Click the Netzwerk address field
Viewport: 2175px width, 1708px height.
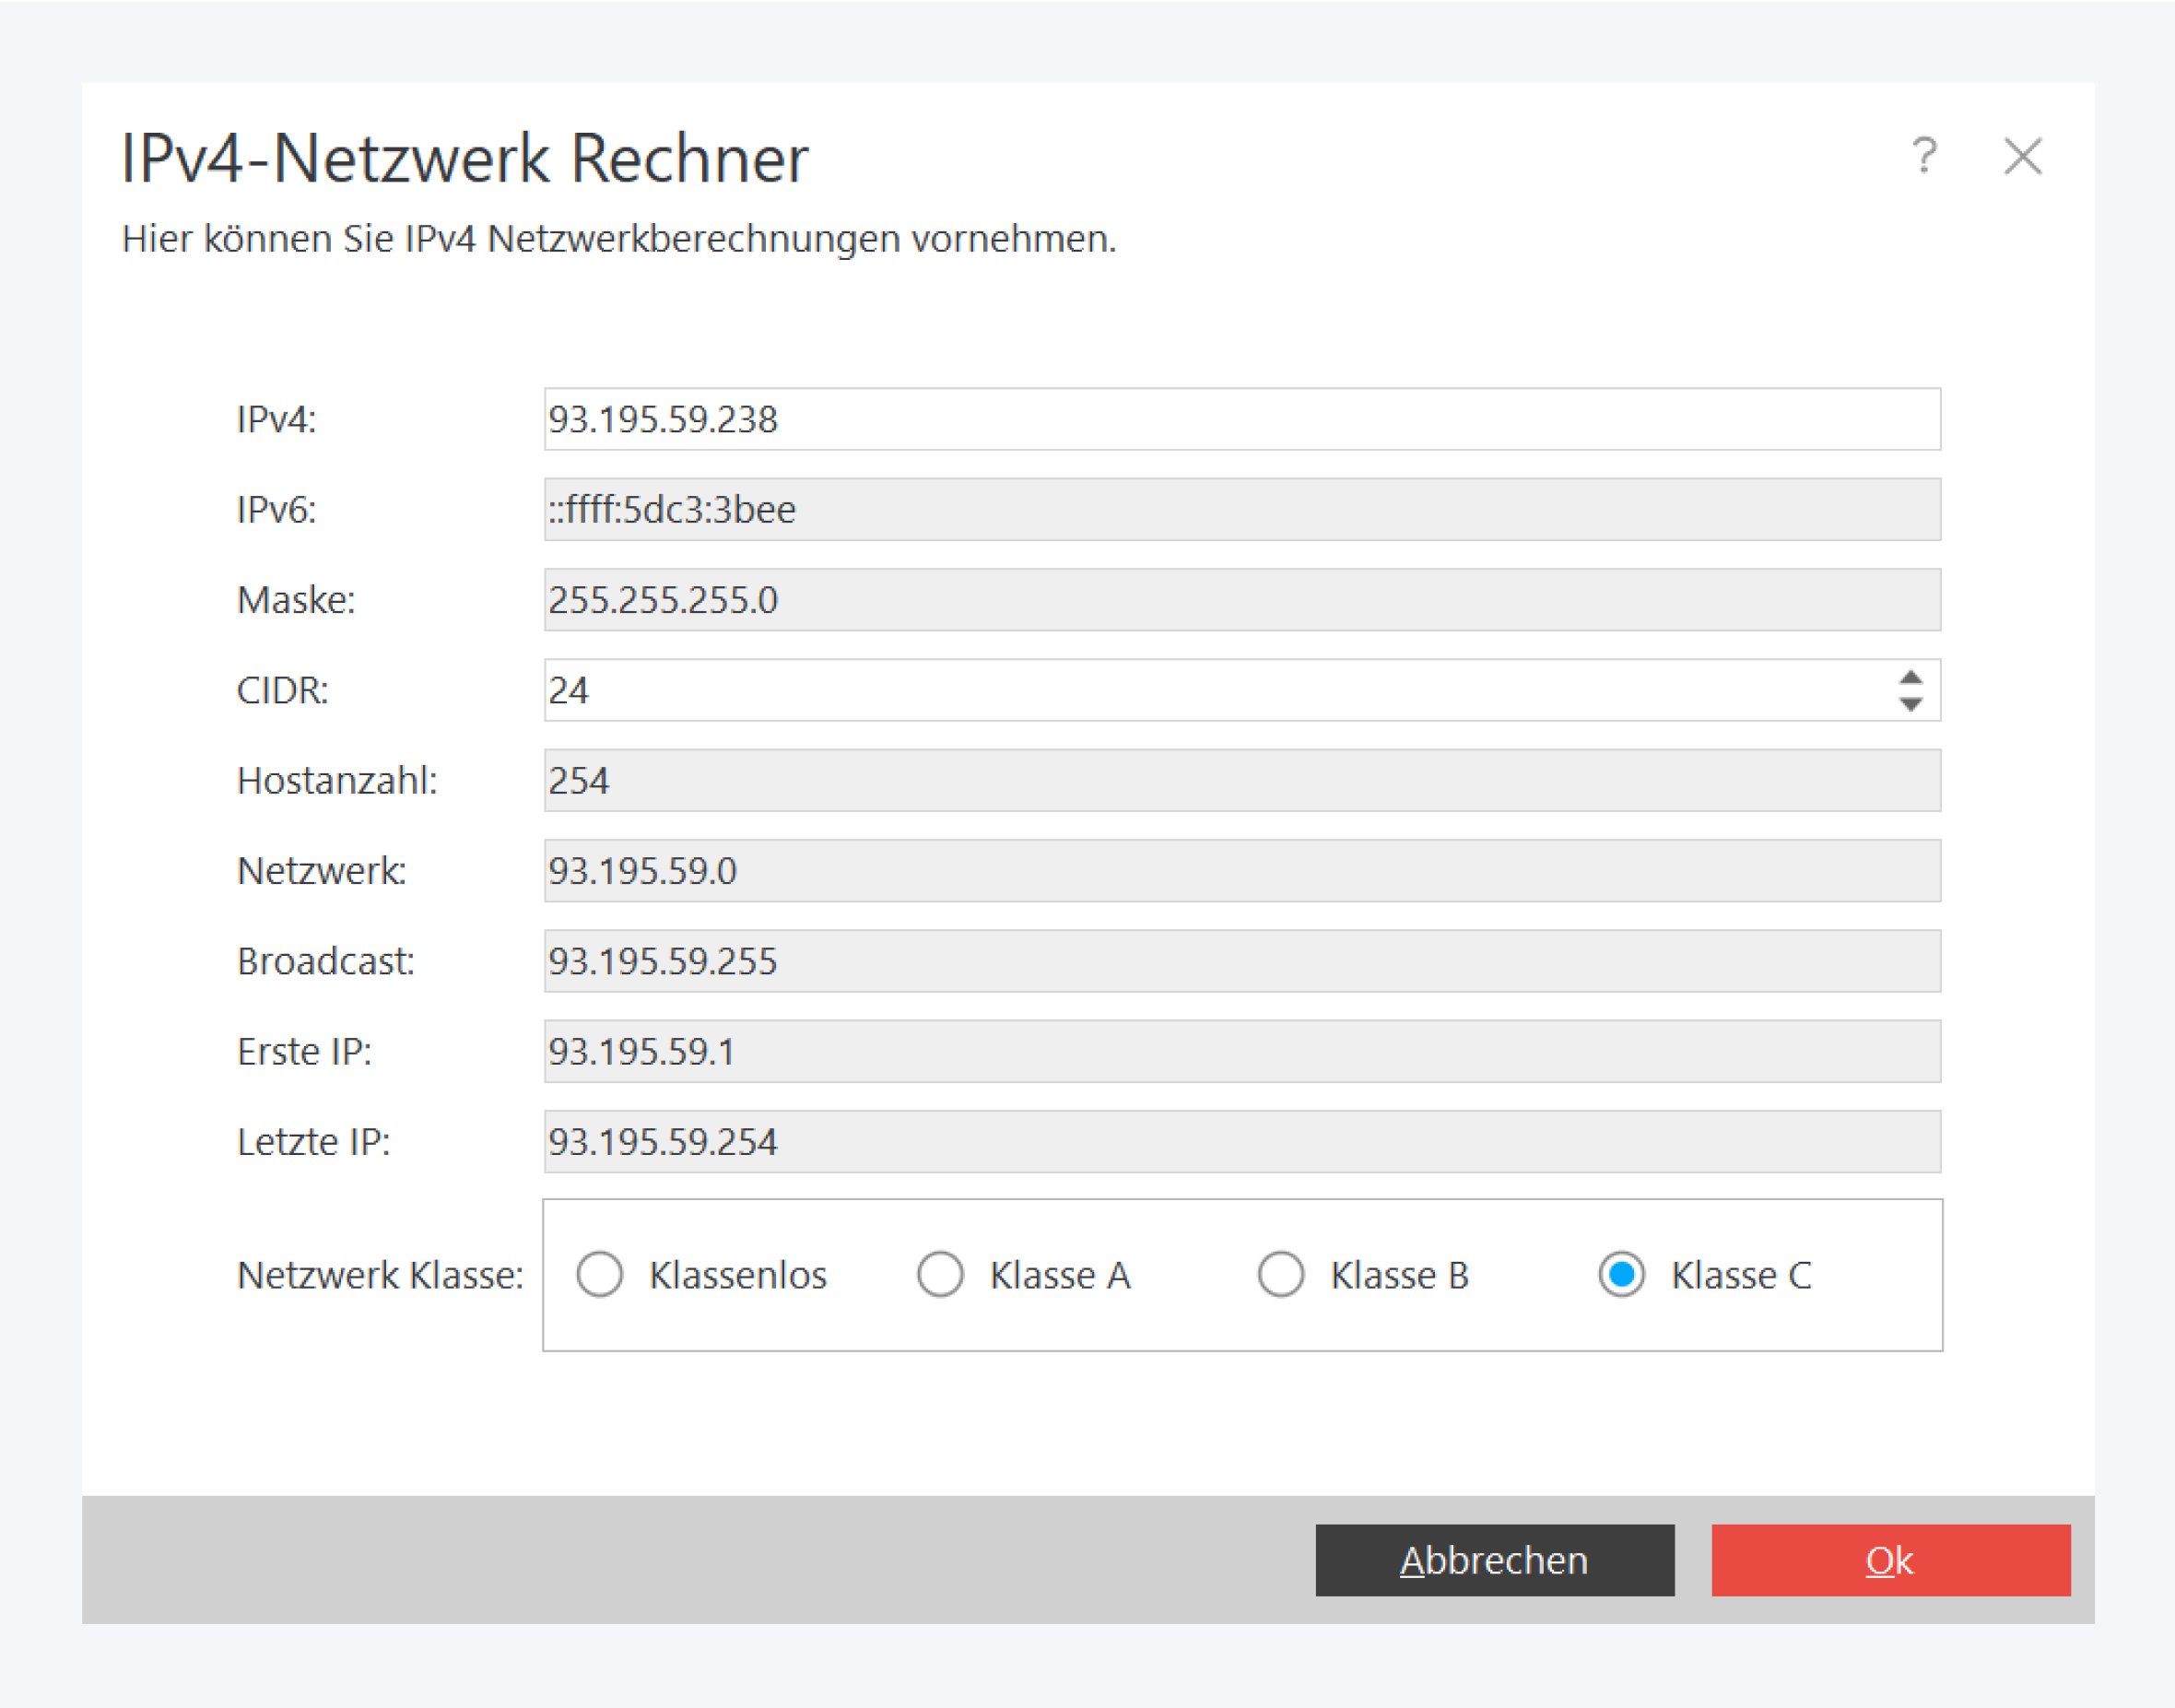coord(1242,871)
